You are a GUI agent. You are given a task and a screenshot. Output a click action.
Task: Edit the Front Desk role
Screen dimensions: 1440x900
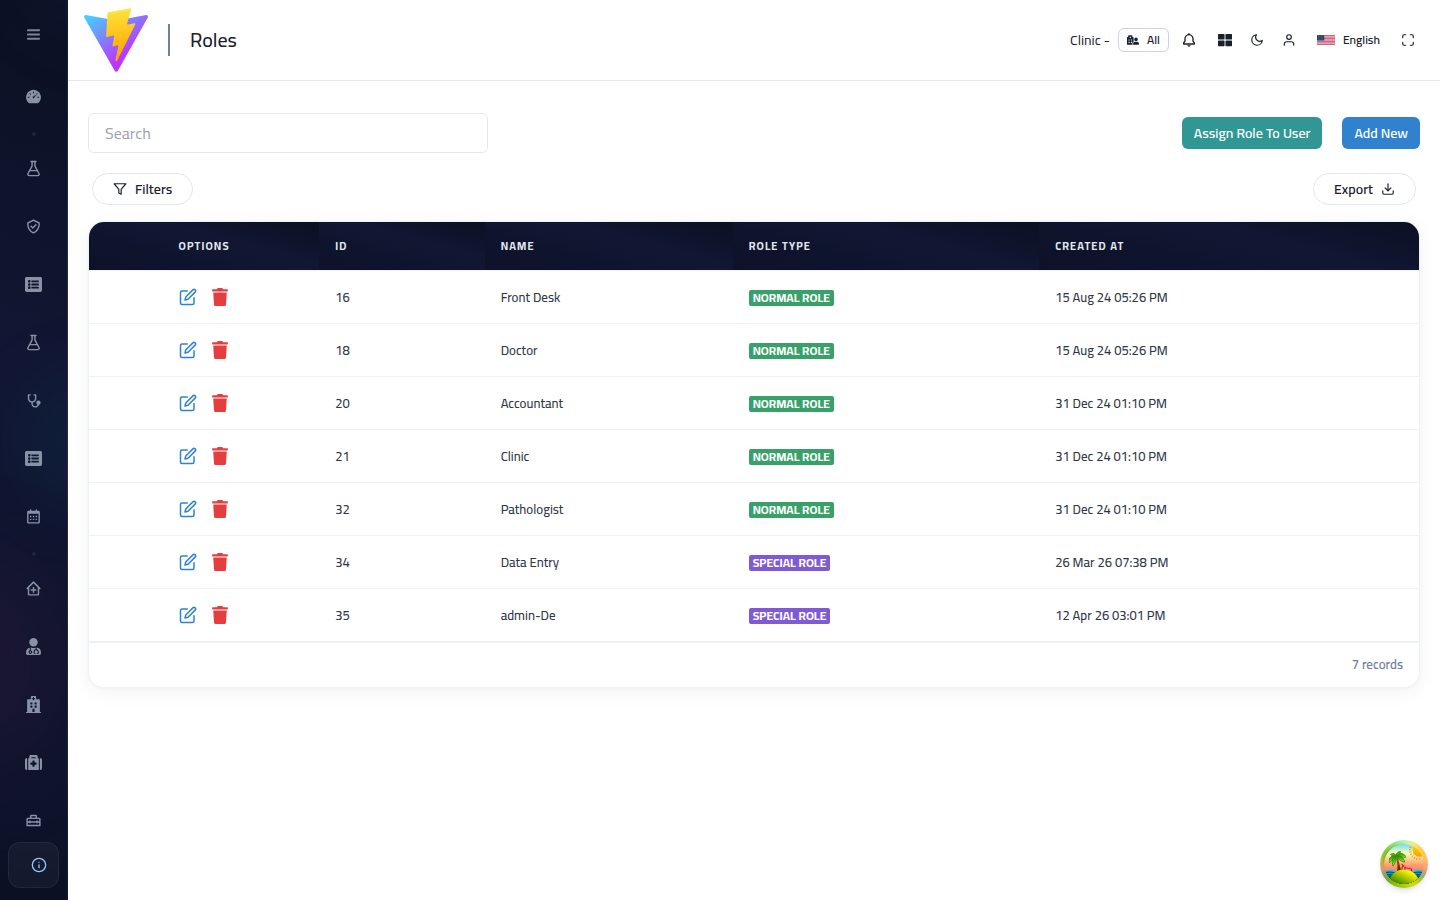(188, 297)
